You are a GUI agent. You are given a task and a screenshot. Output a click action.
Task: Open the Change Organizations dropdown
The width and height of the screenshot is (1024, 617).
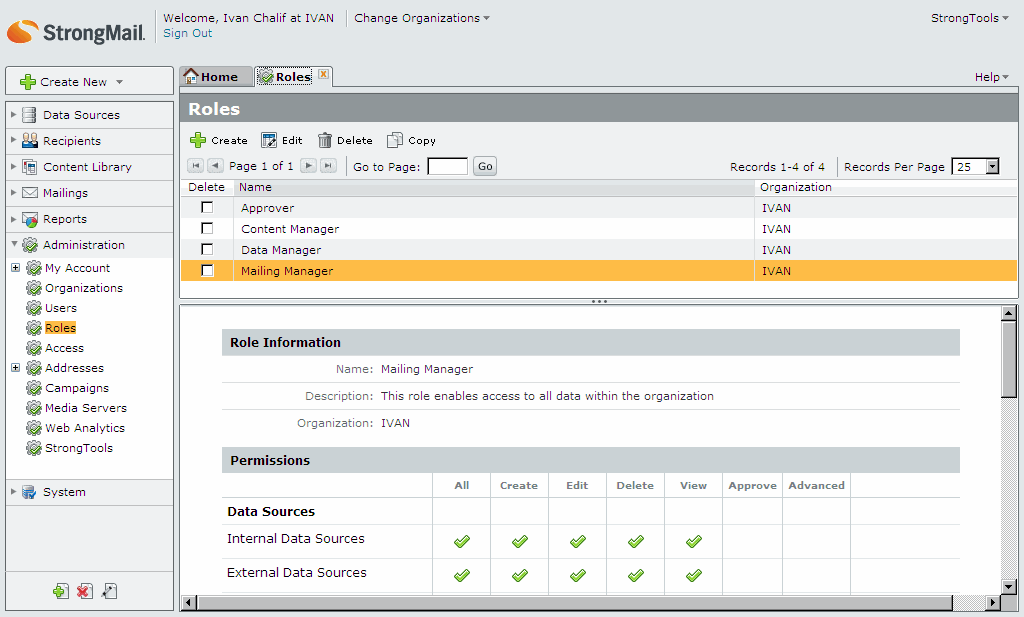(x=422, y=18)
